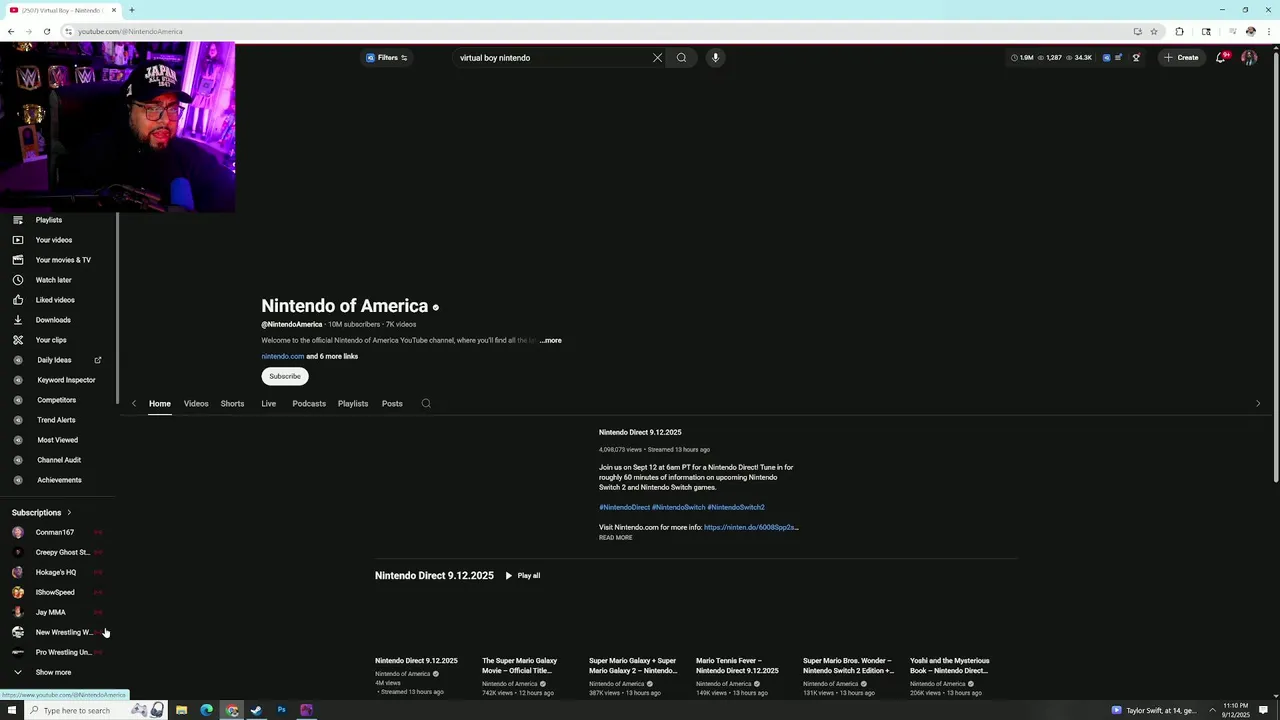Reload the page in Chrome
This screenshot has width=1280, height=720.
pyautogui.click(x=47, y=31)
